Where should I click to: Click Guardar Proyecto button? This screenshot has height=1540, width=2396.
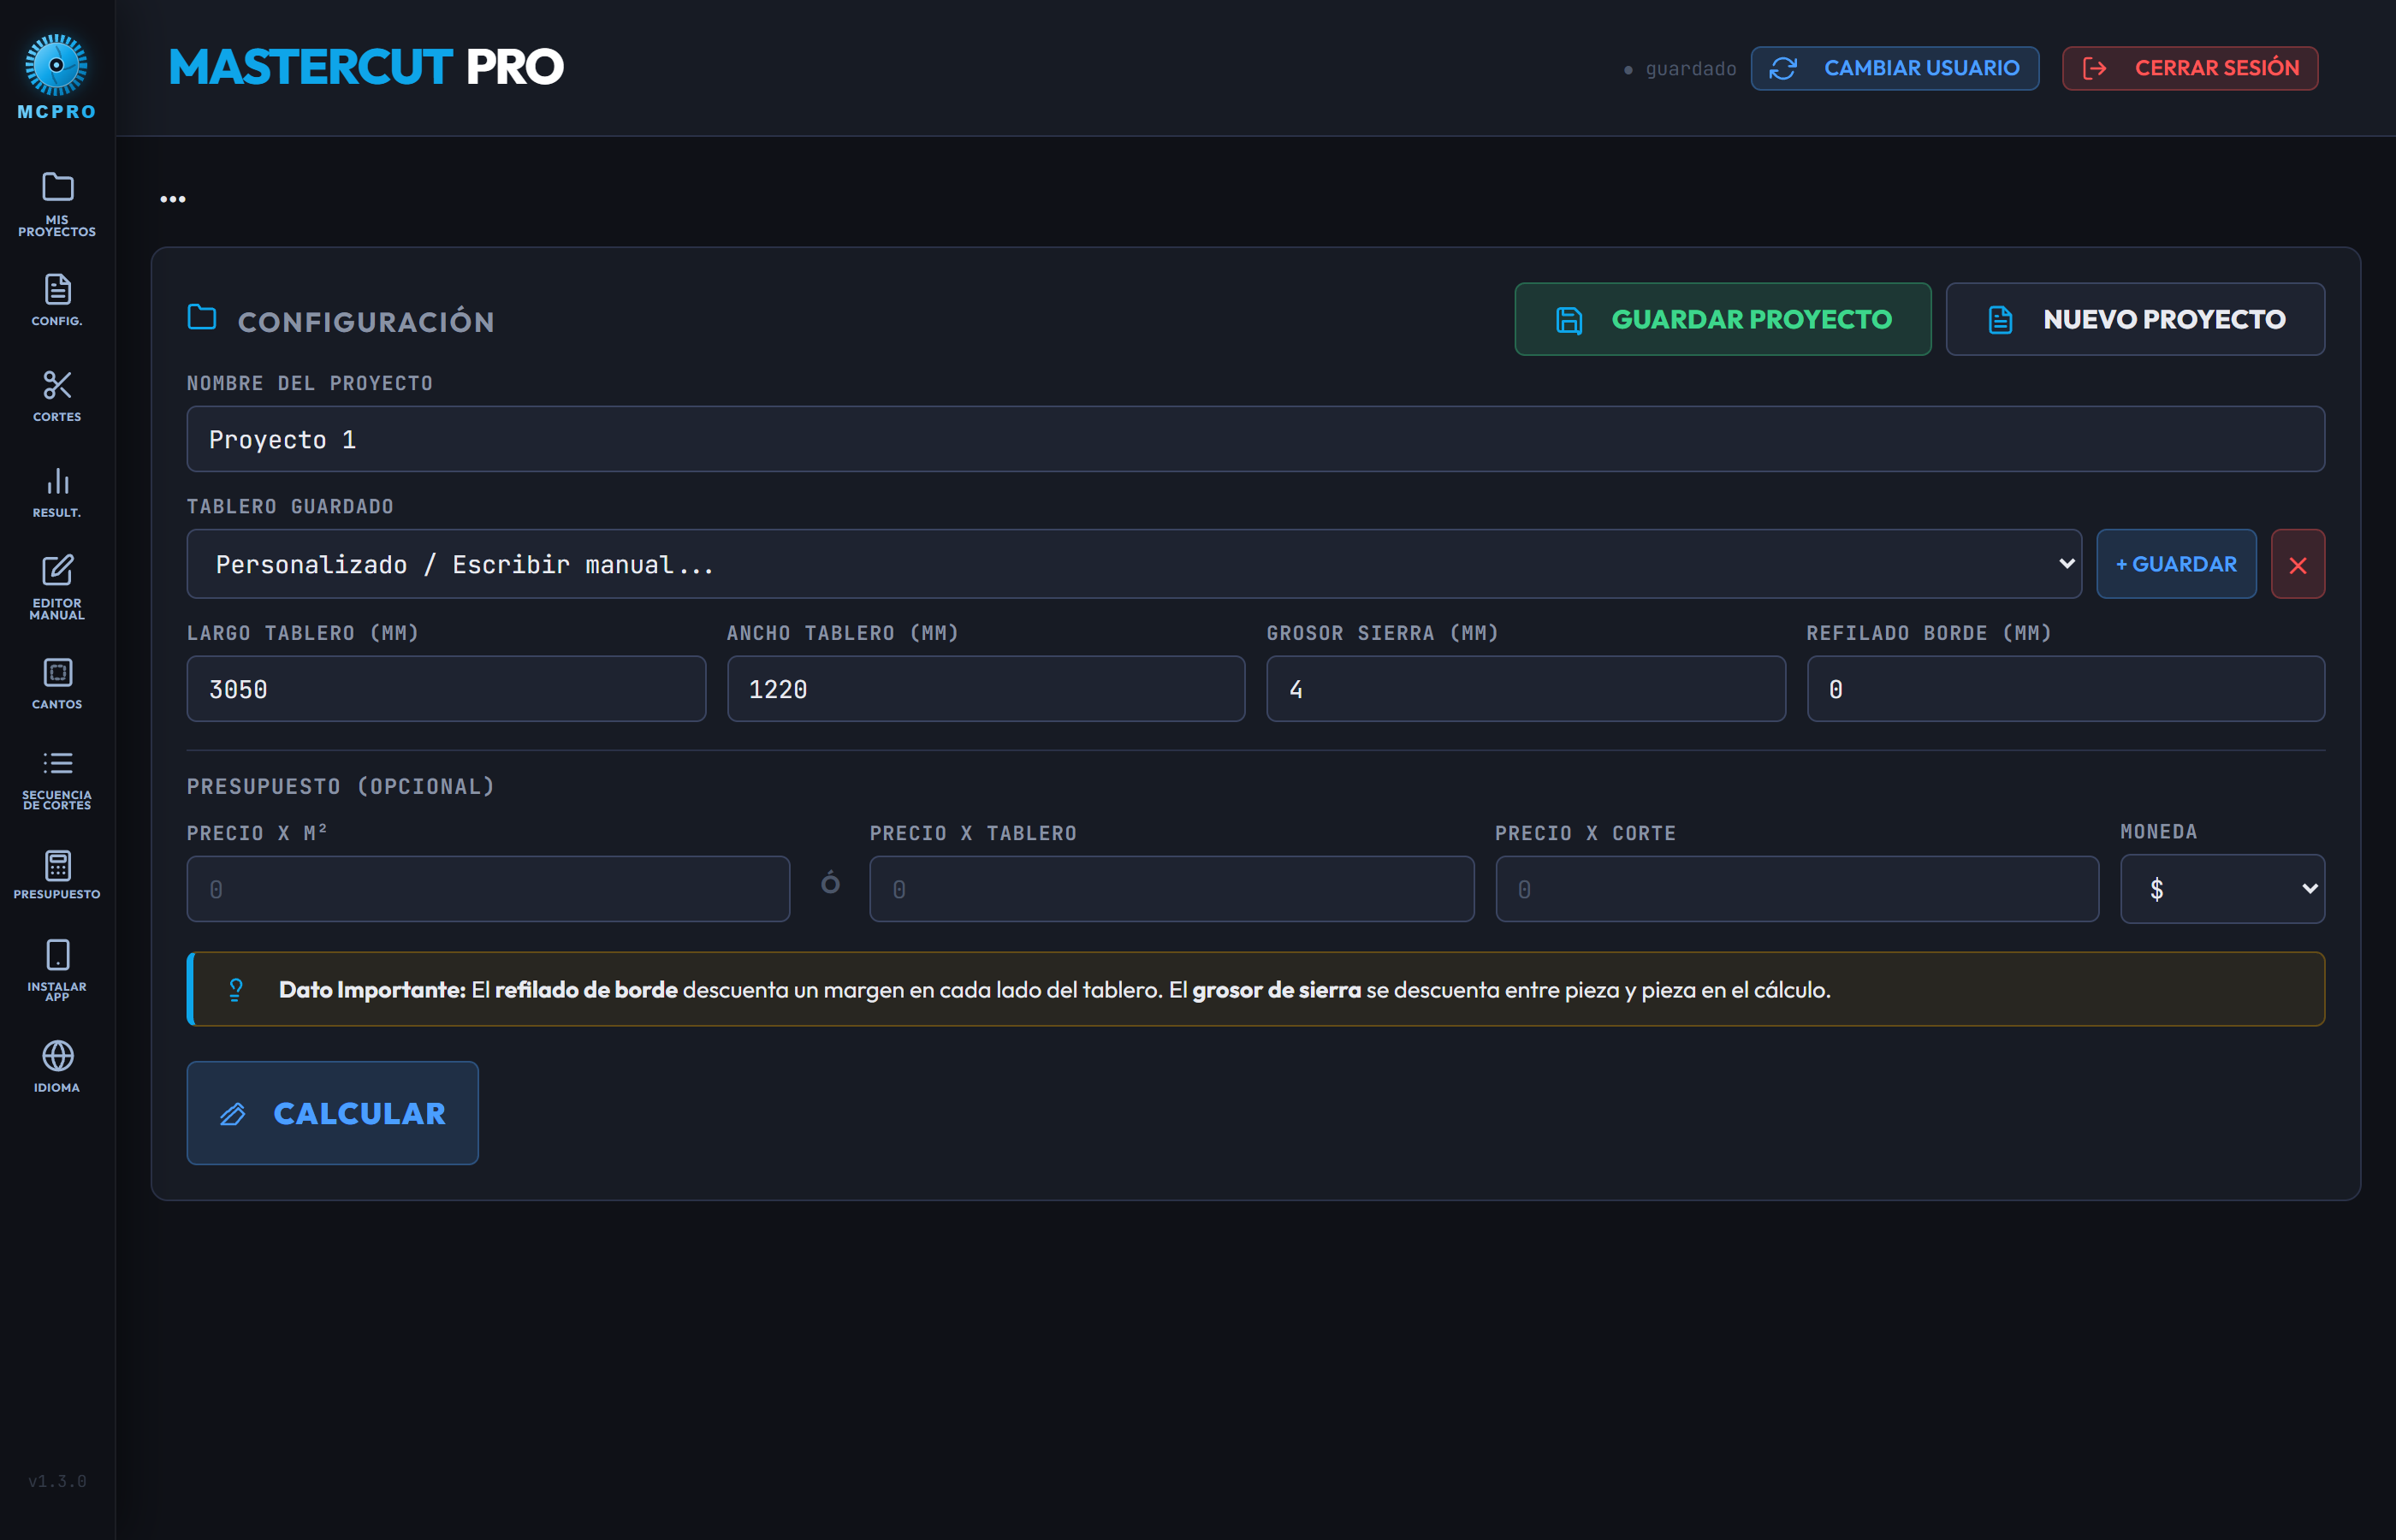tap(1722, 319)
